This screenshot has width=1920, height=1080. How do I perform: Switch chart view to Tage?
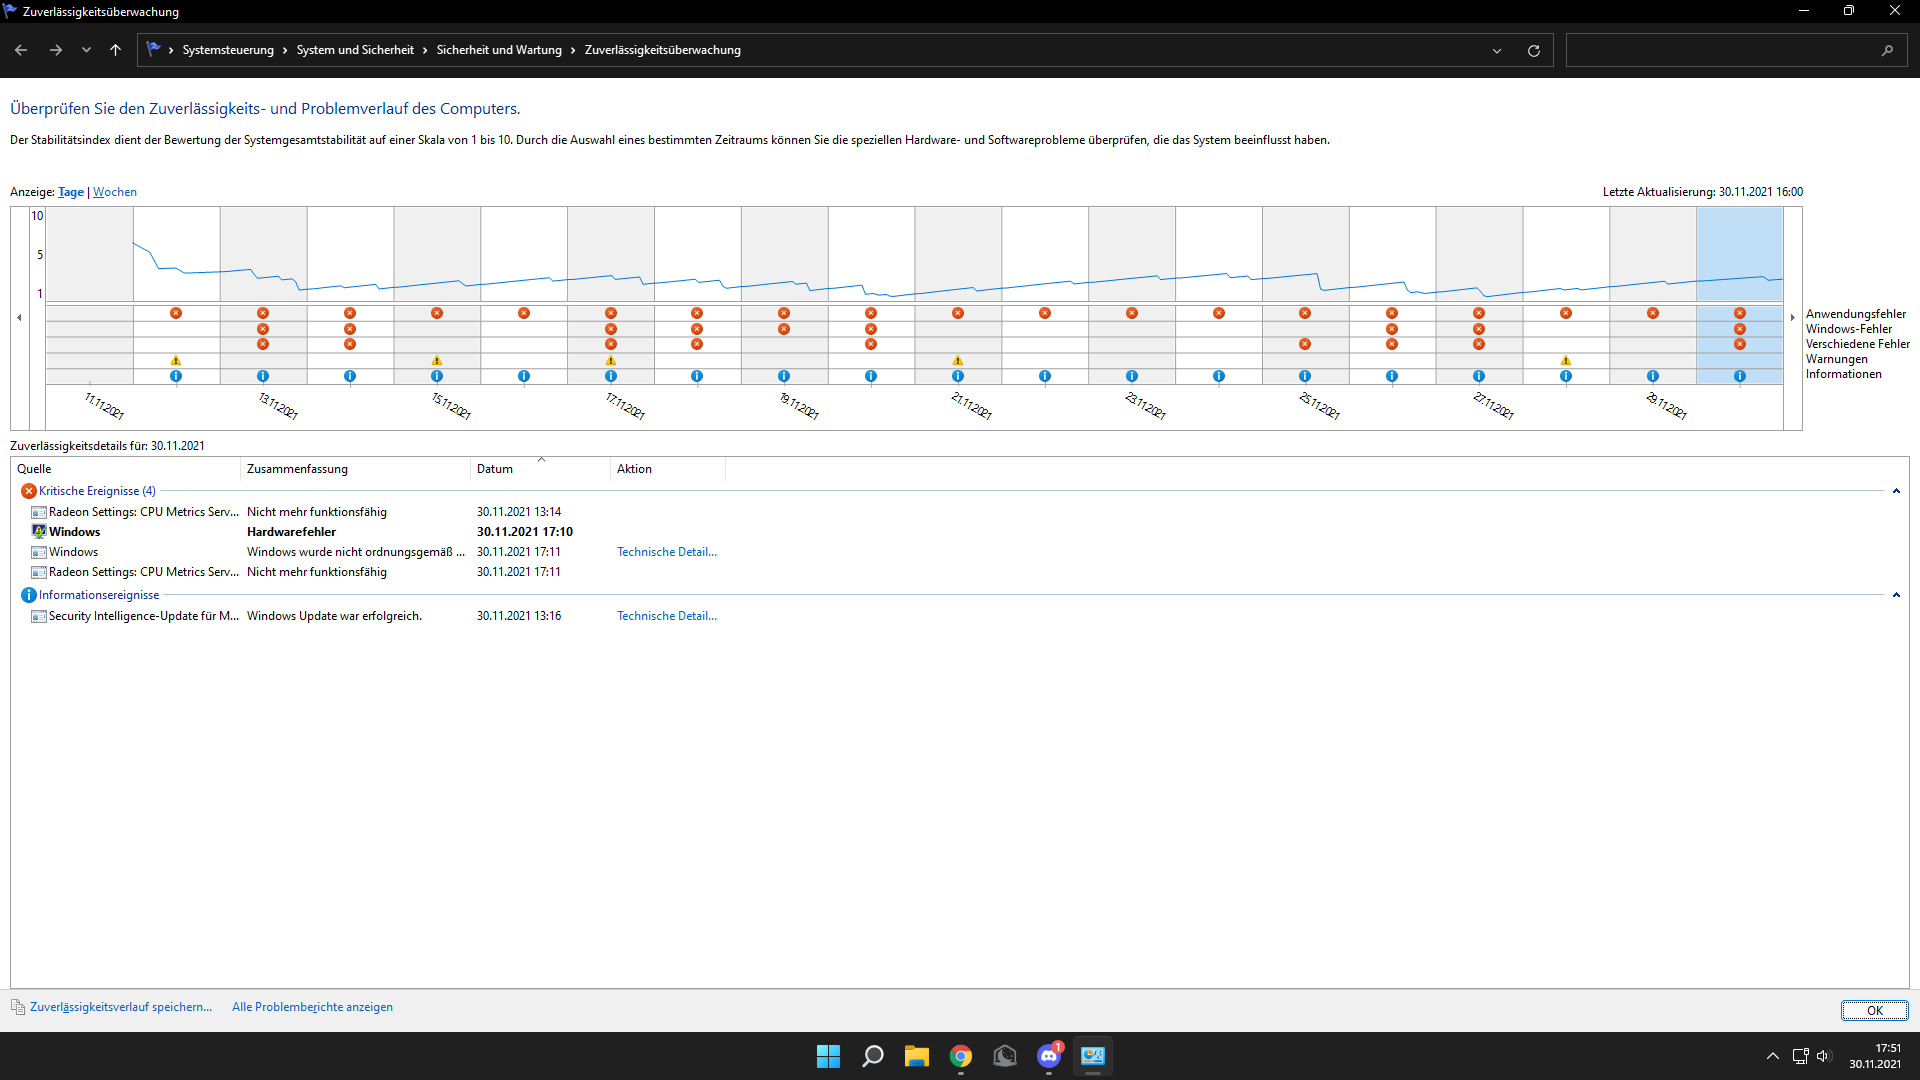click(x=71, y=192)
